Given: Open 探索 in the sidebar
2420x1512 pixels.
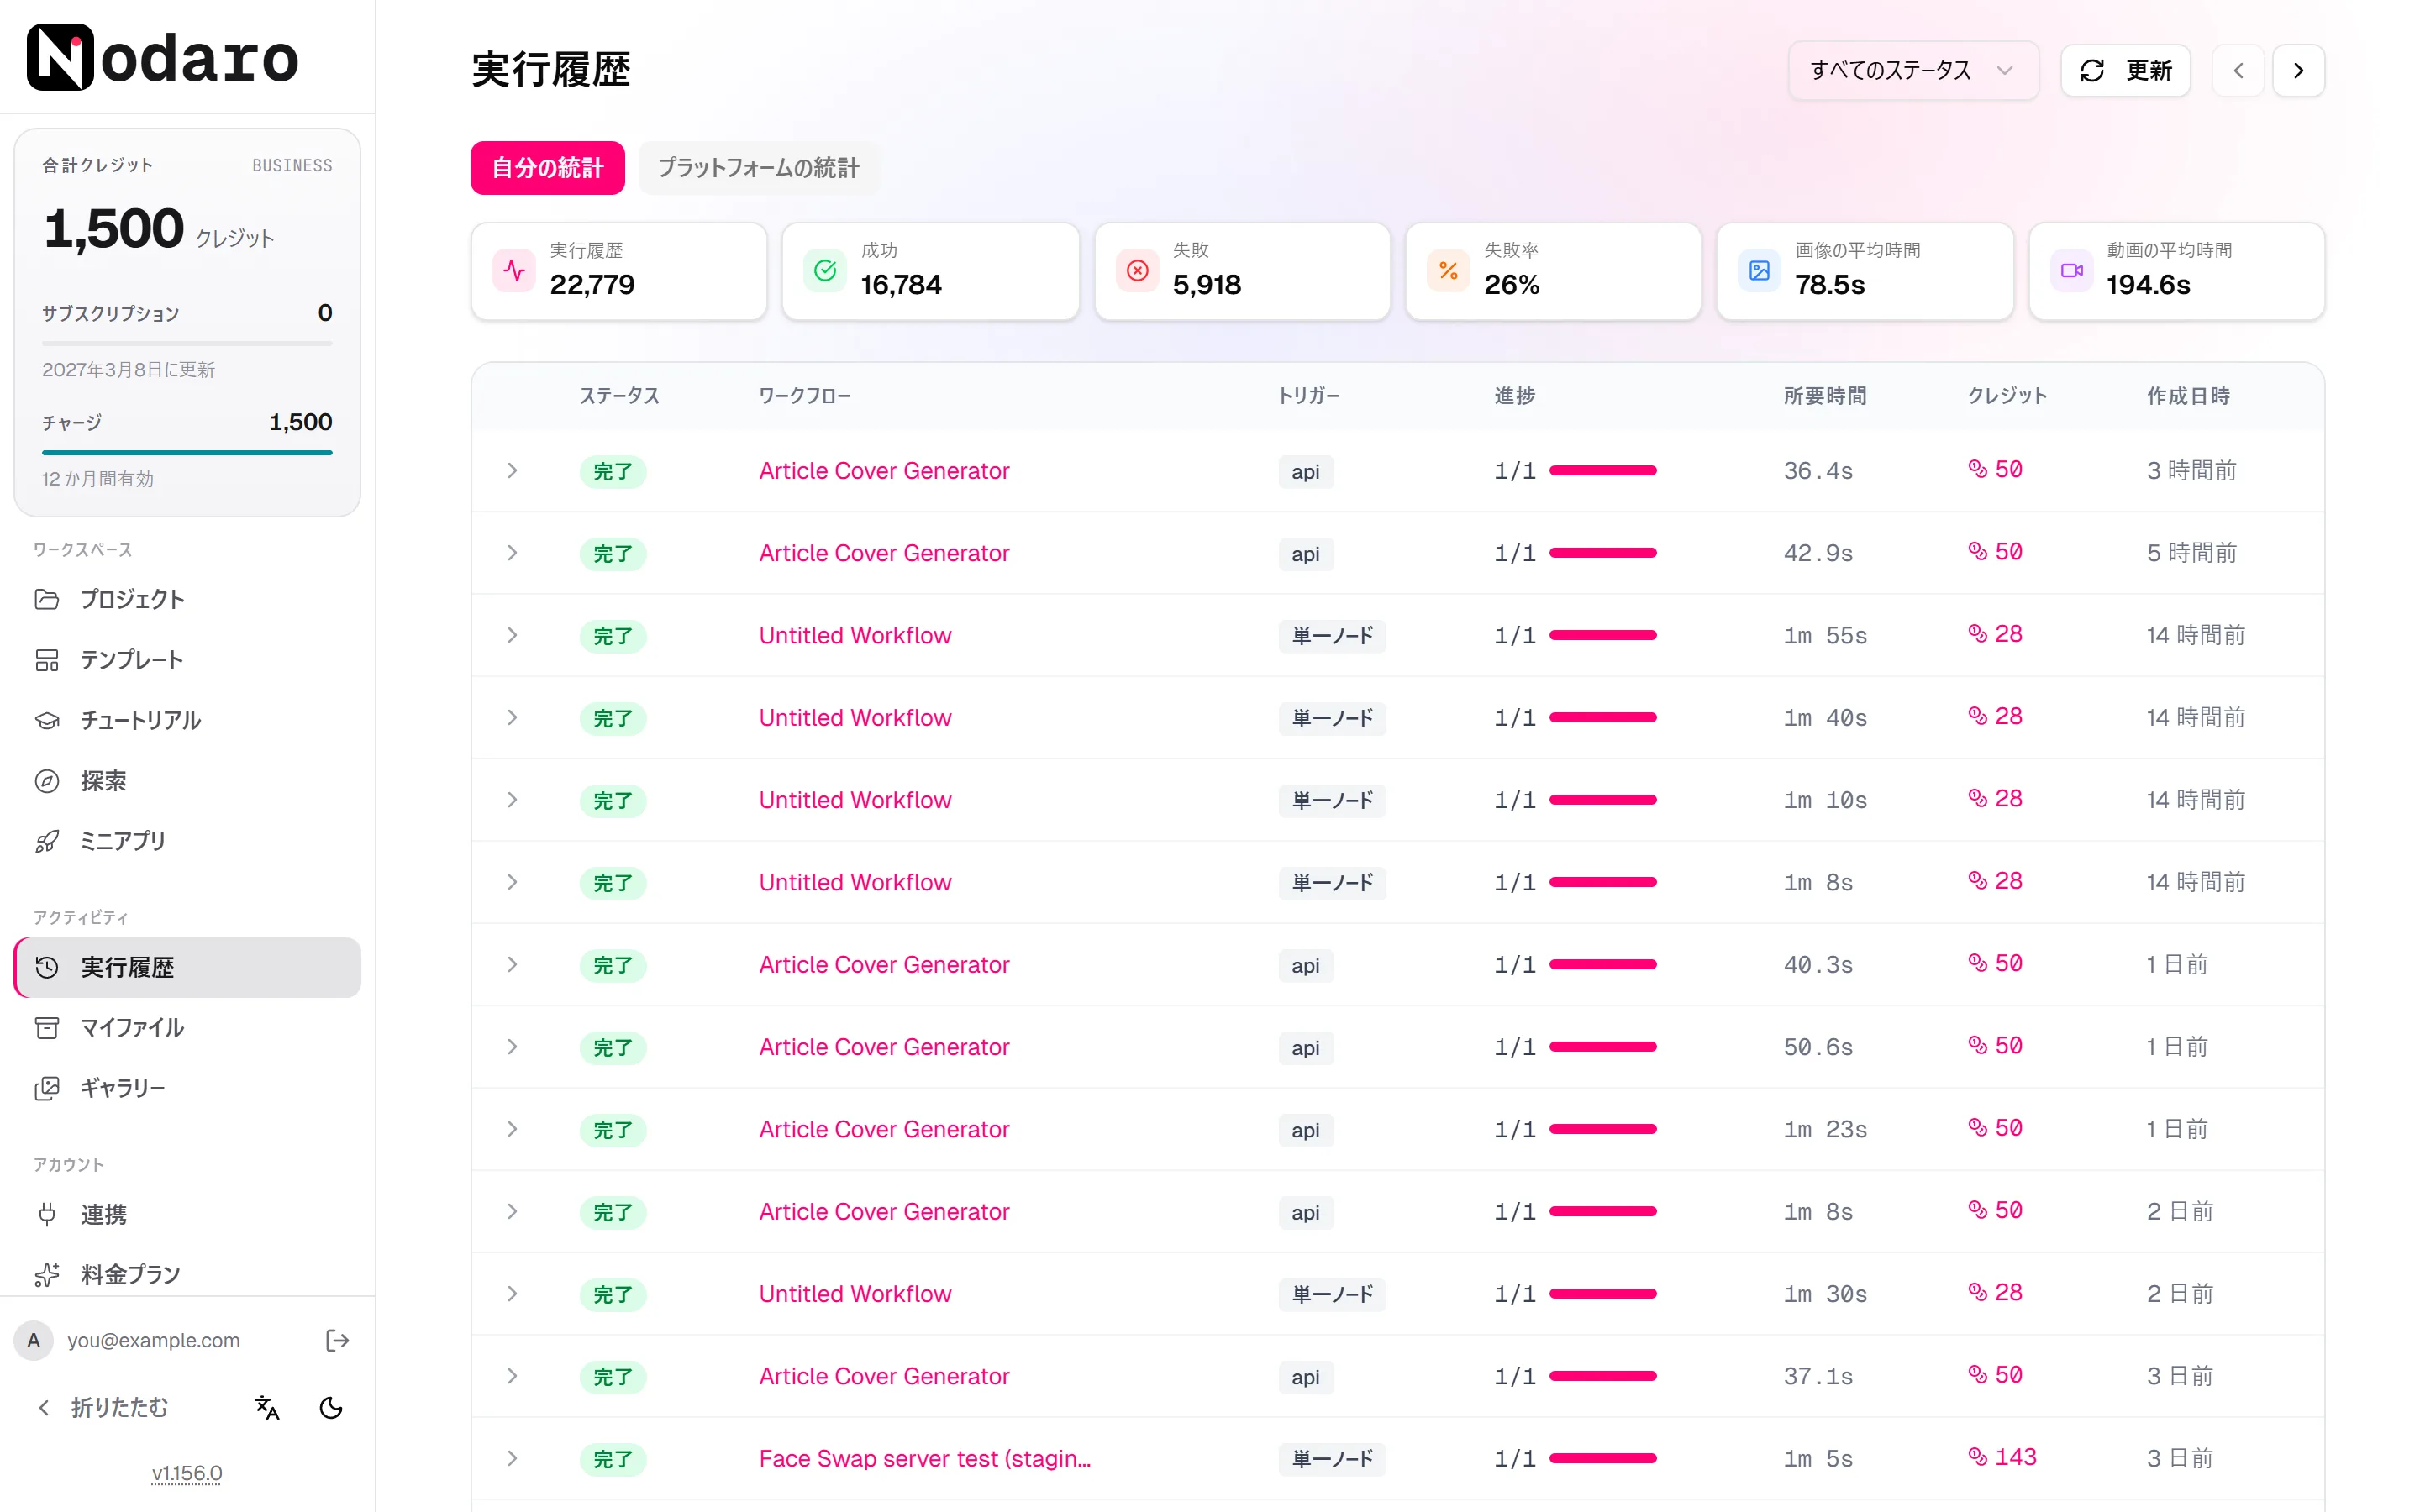Looking at the screenshot, I should click(x=187, y=780).
